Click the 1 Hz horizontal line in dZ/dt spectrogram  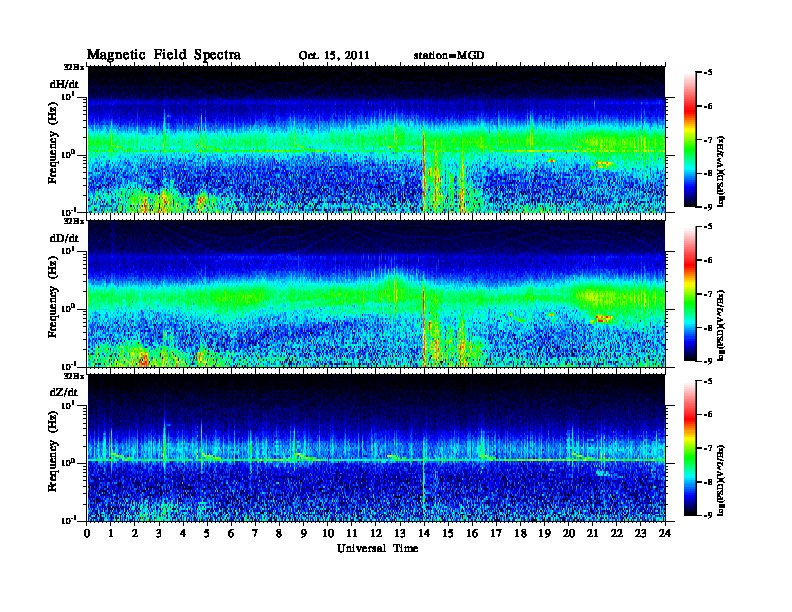click(x=376, y=461)
